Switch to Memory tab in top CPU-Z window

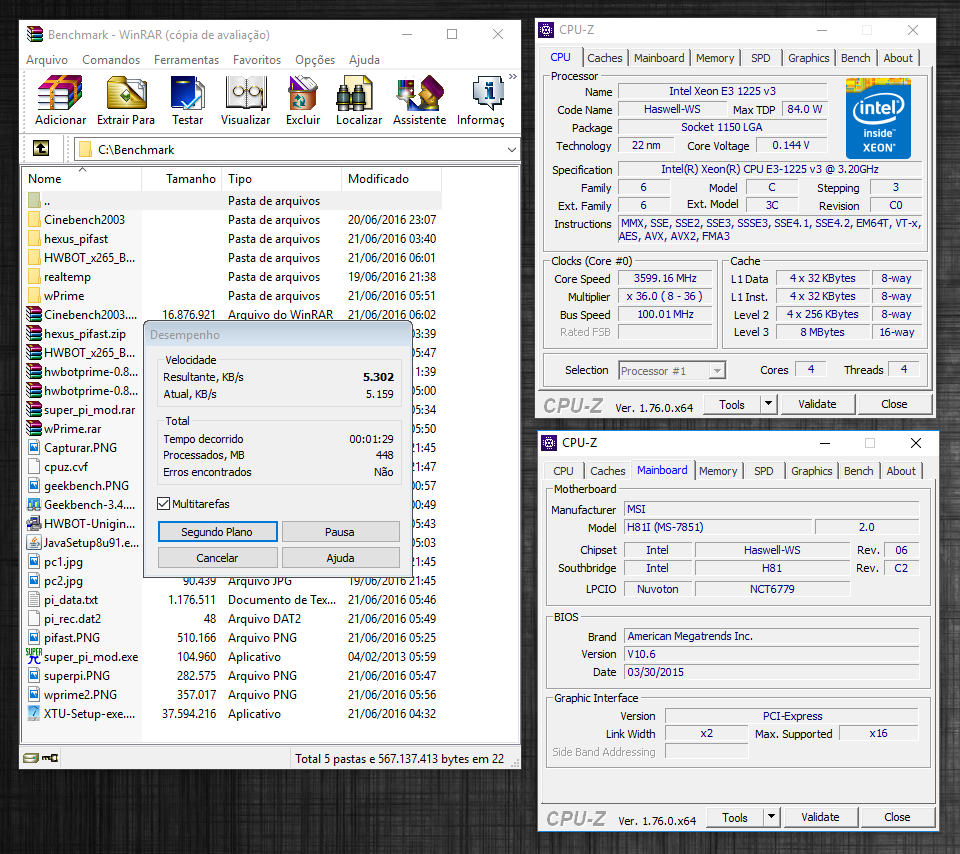714,58
